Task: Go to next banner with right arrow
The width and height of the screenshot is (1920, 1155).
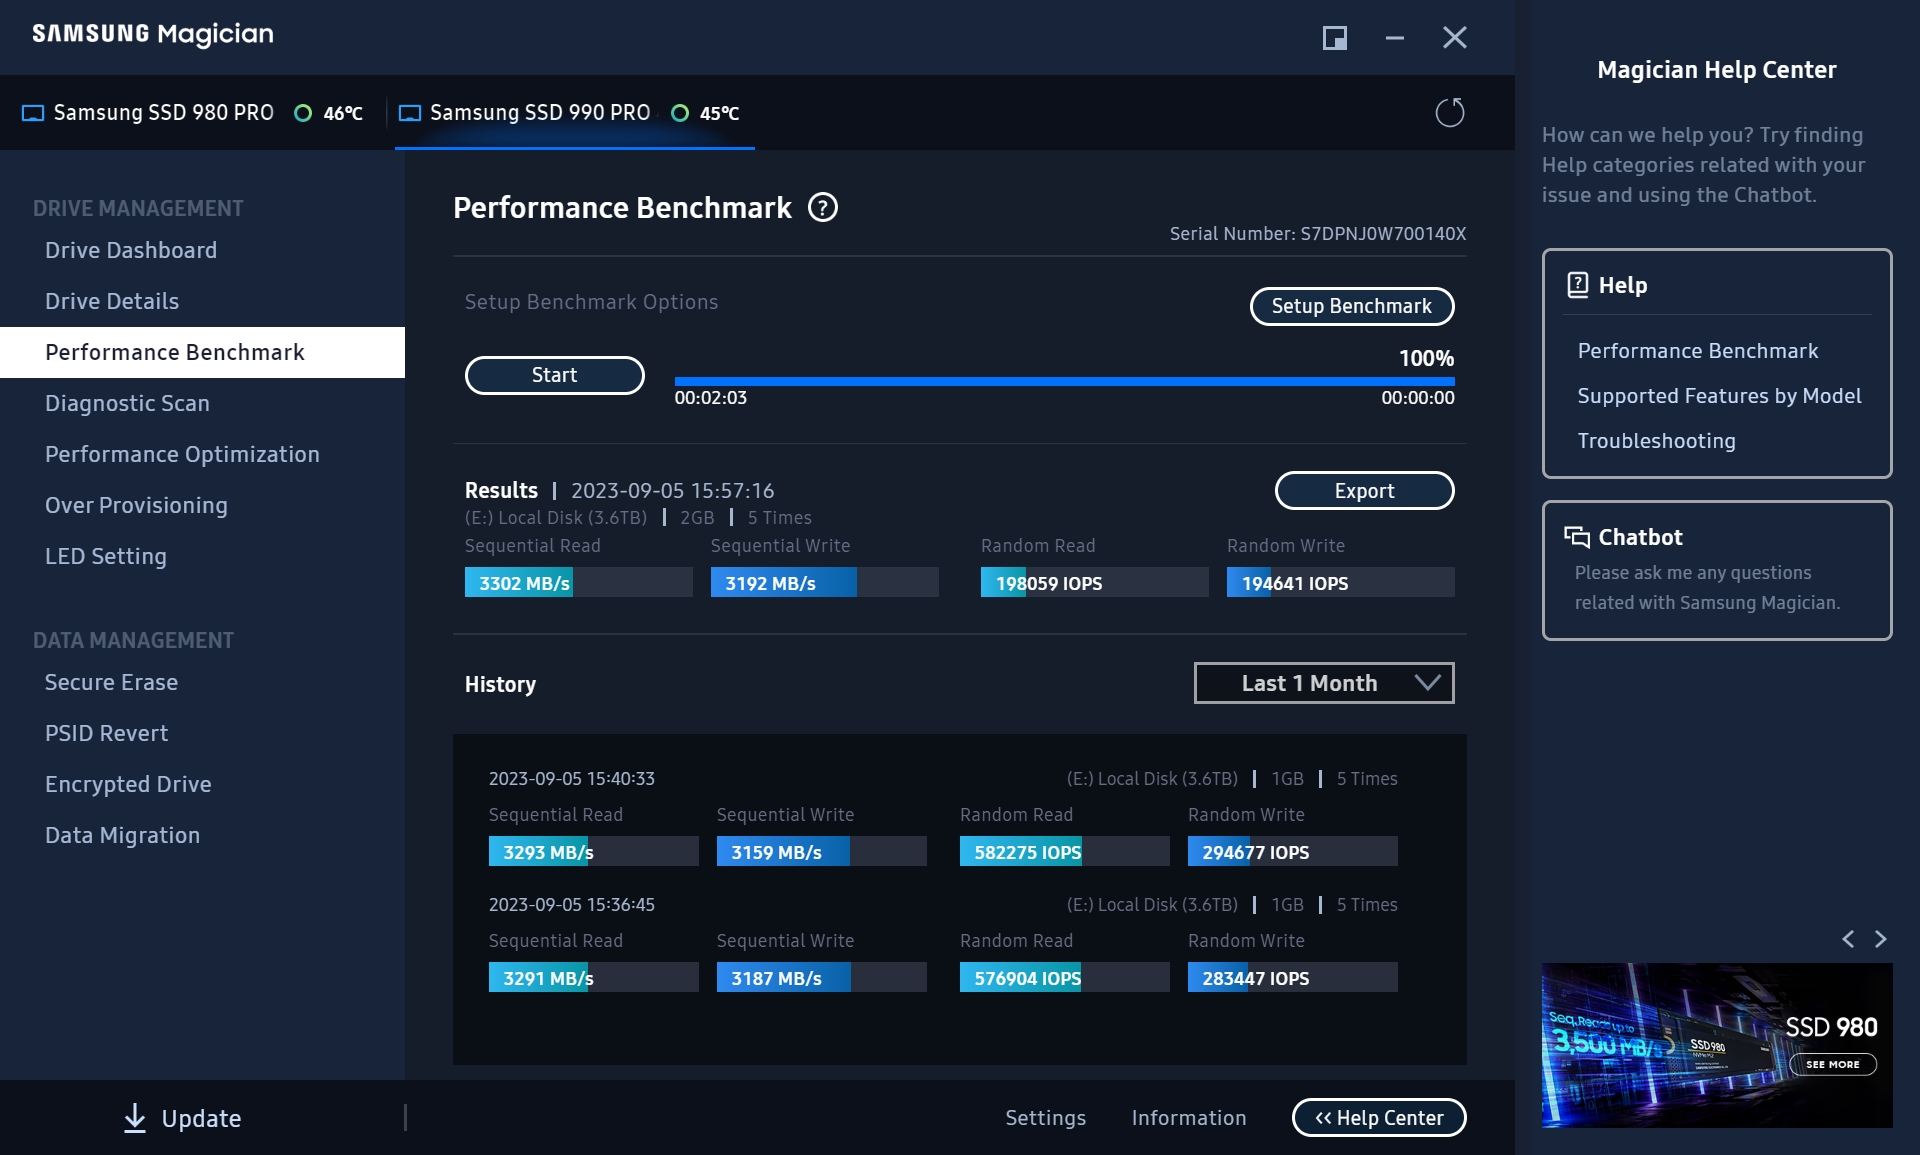Action: (1880, 938)
